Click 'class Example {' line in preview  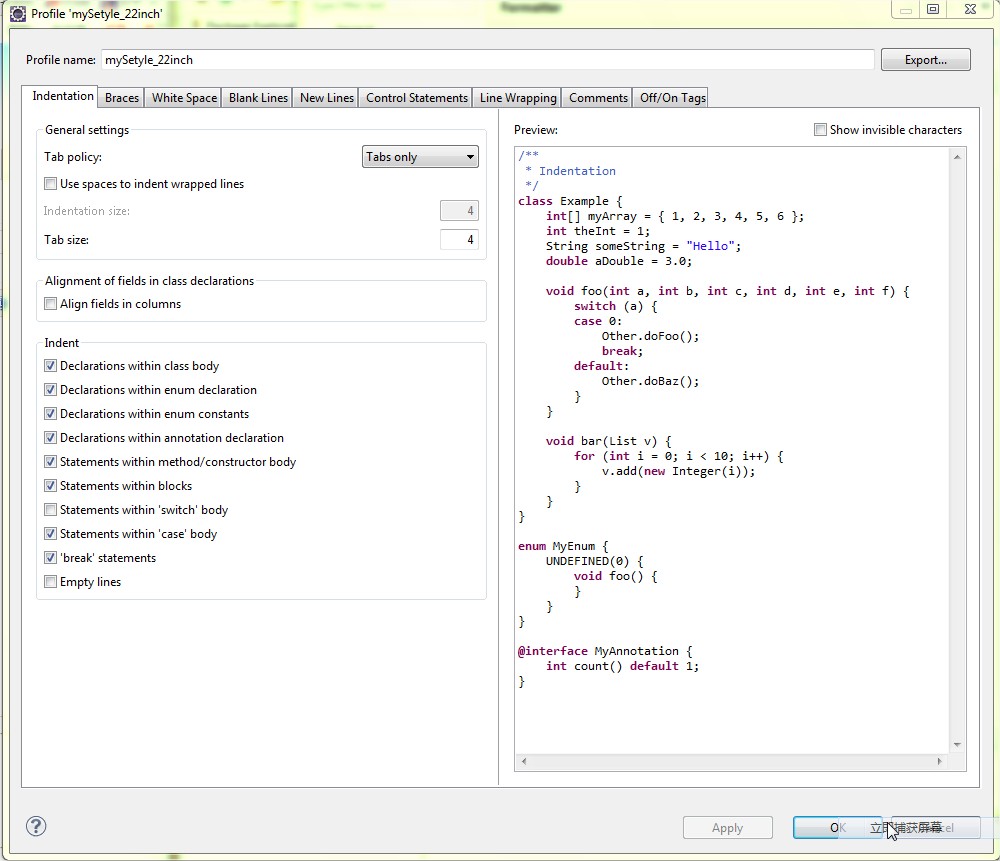click(x=570, y=201)
